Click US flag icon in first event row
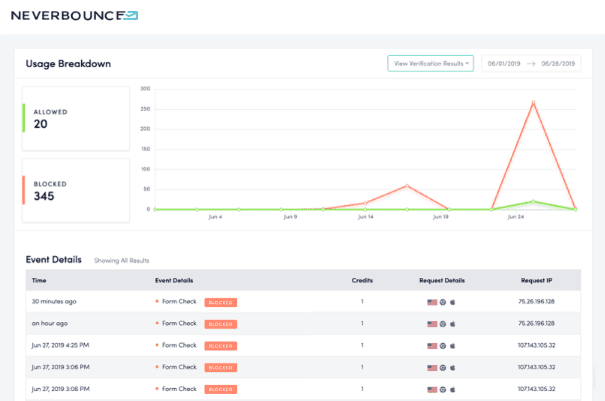The image size is (605, 401). coord(432,301)
